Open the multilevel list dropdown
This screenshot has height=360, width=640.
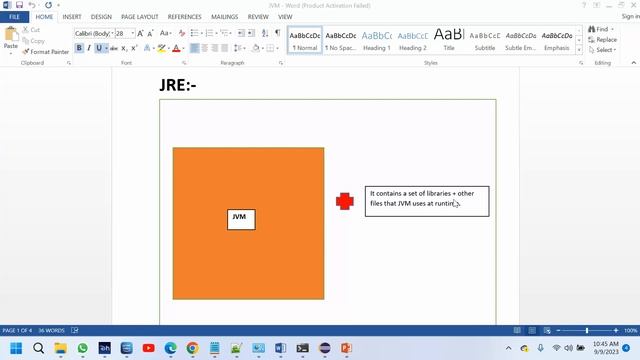(x=231, y=33)
